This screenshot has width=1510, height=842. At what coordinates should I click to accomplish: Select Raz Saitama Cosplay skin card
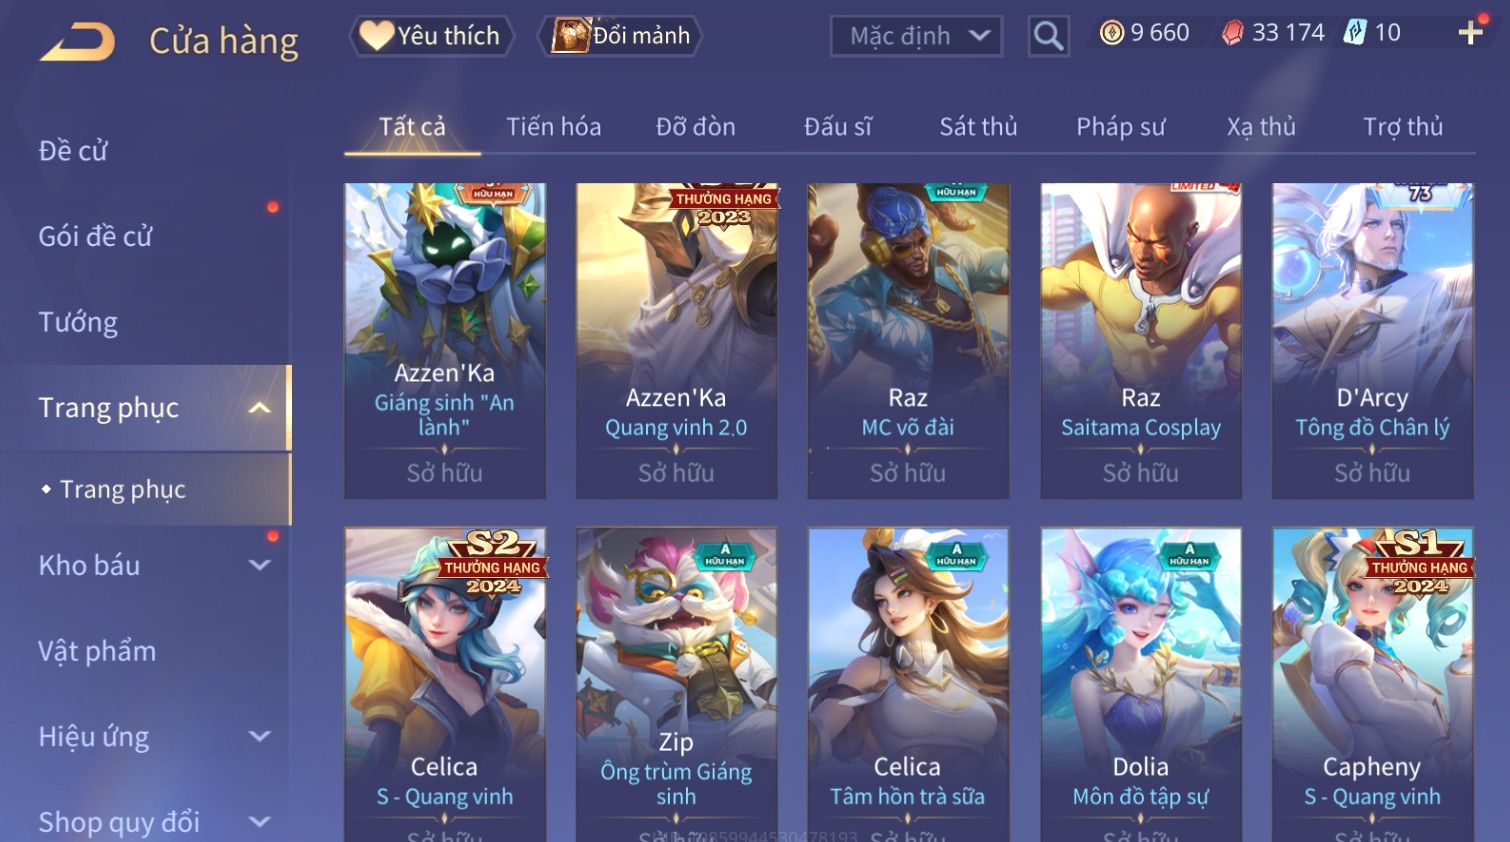pyautogui.click(x=1141, y=340)
